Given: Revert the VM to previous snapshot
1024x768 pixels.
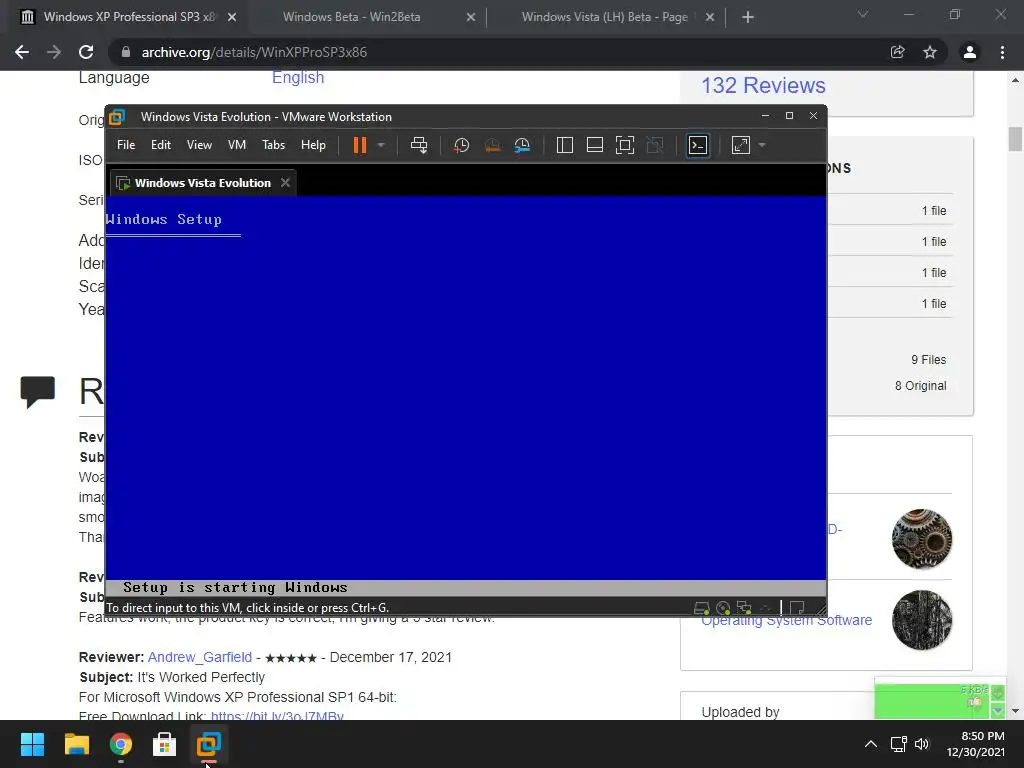Looking at the screenshot, I should (492, 145).
